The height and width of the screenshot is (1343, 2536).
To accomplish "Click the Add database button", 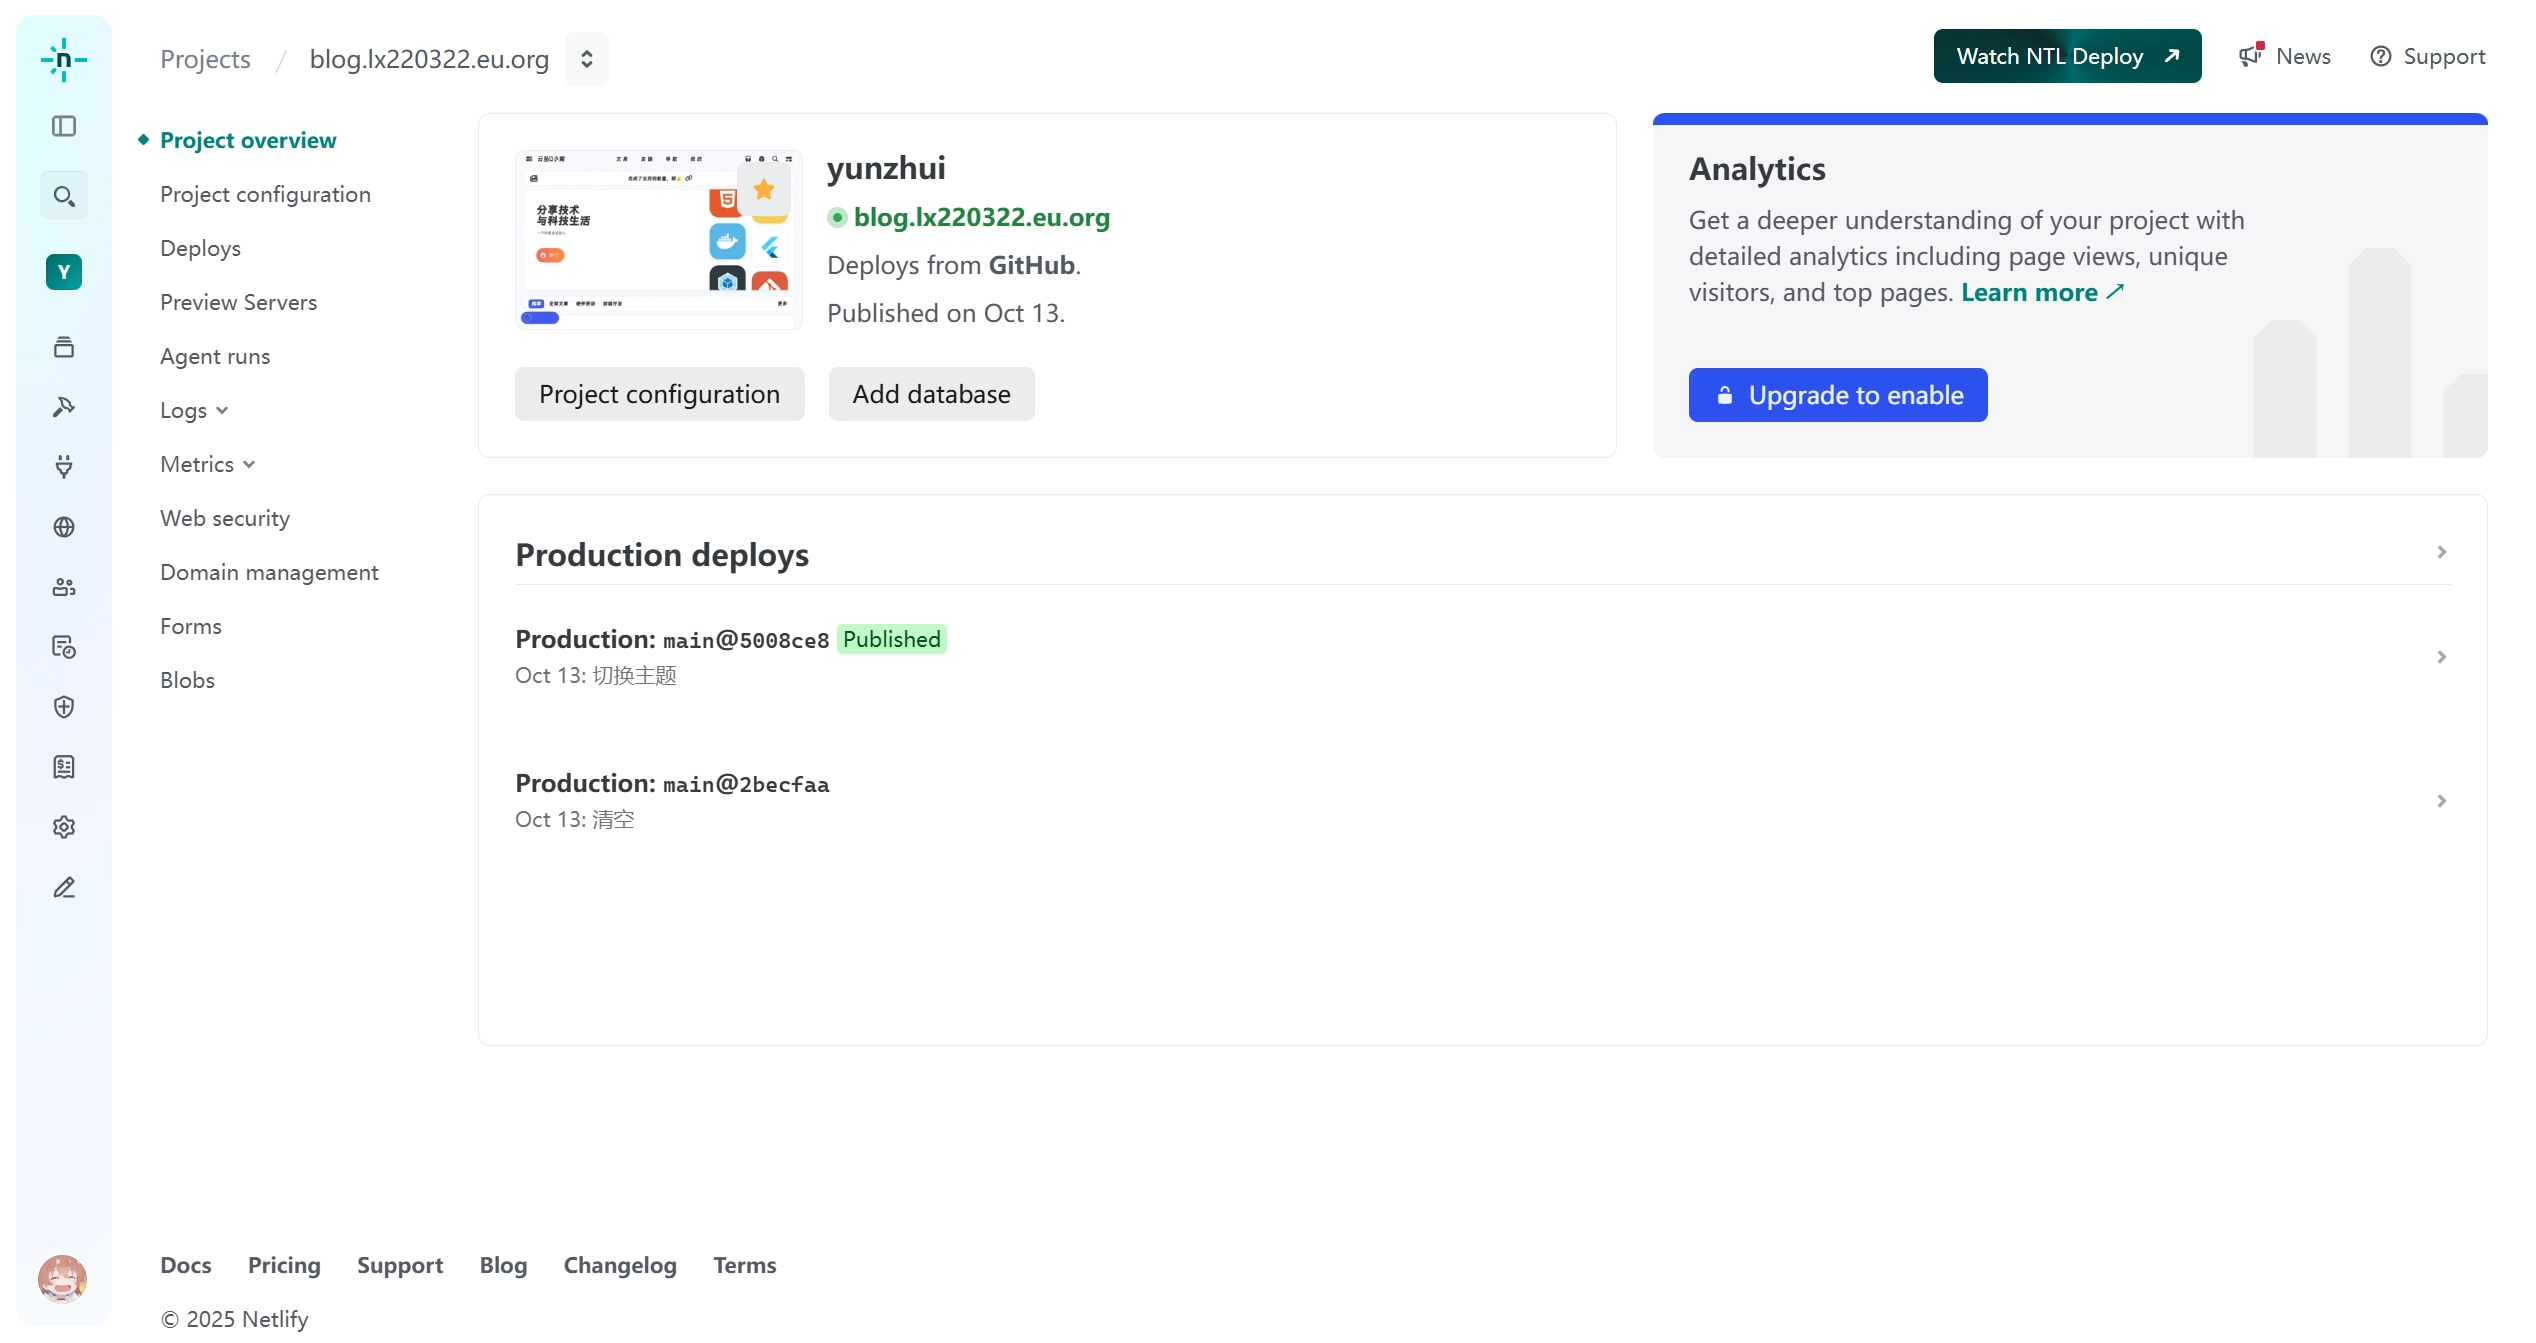I will (x=931, y=394).
